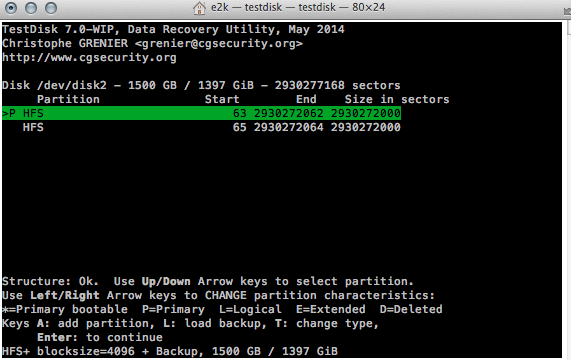This screenshot has height=360, width=571.
Task: Click 'L: load backup' key hint
Action: [x=214, y=323]
